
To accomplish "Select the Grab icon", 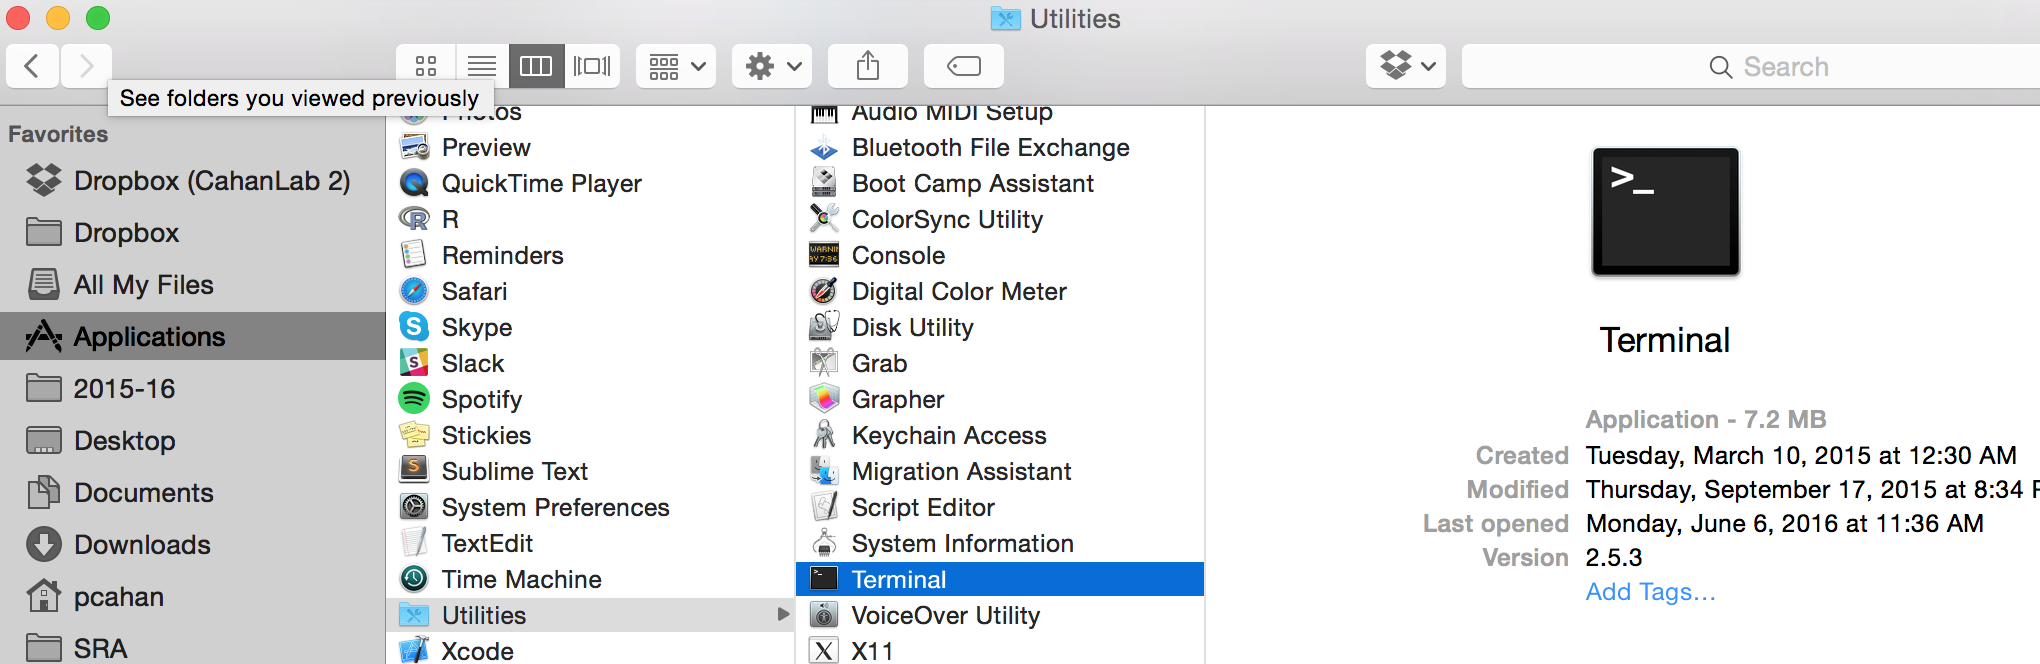I will pyautogui.click(x=824, y=363).
